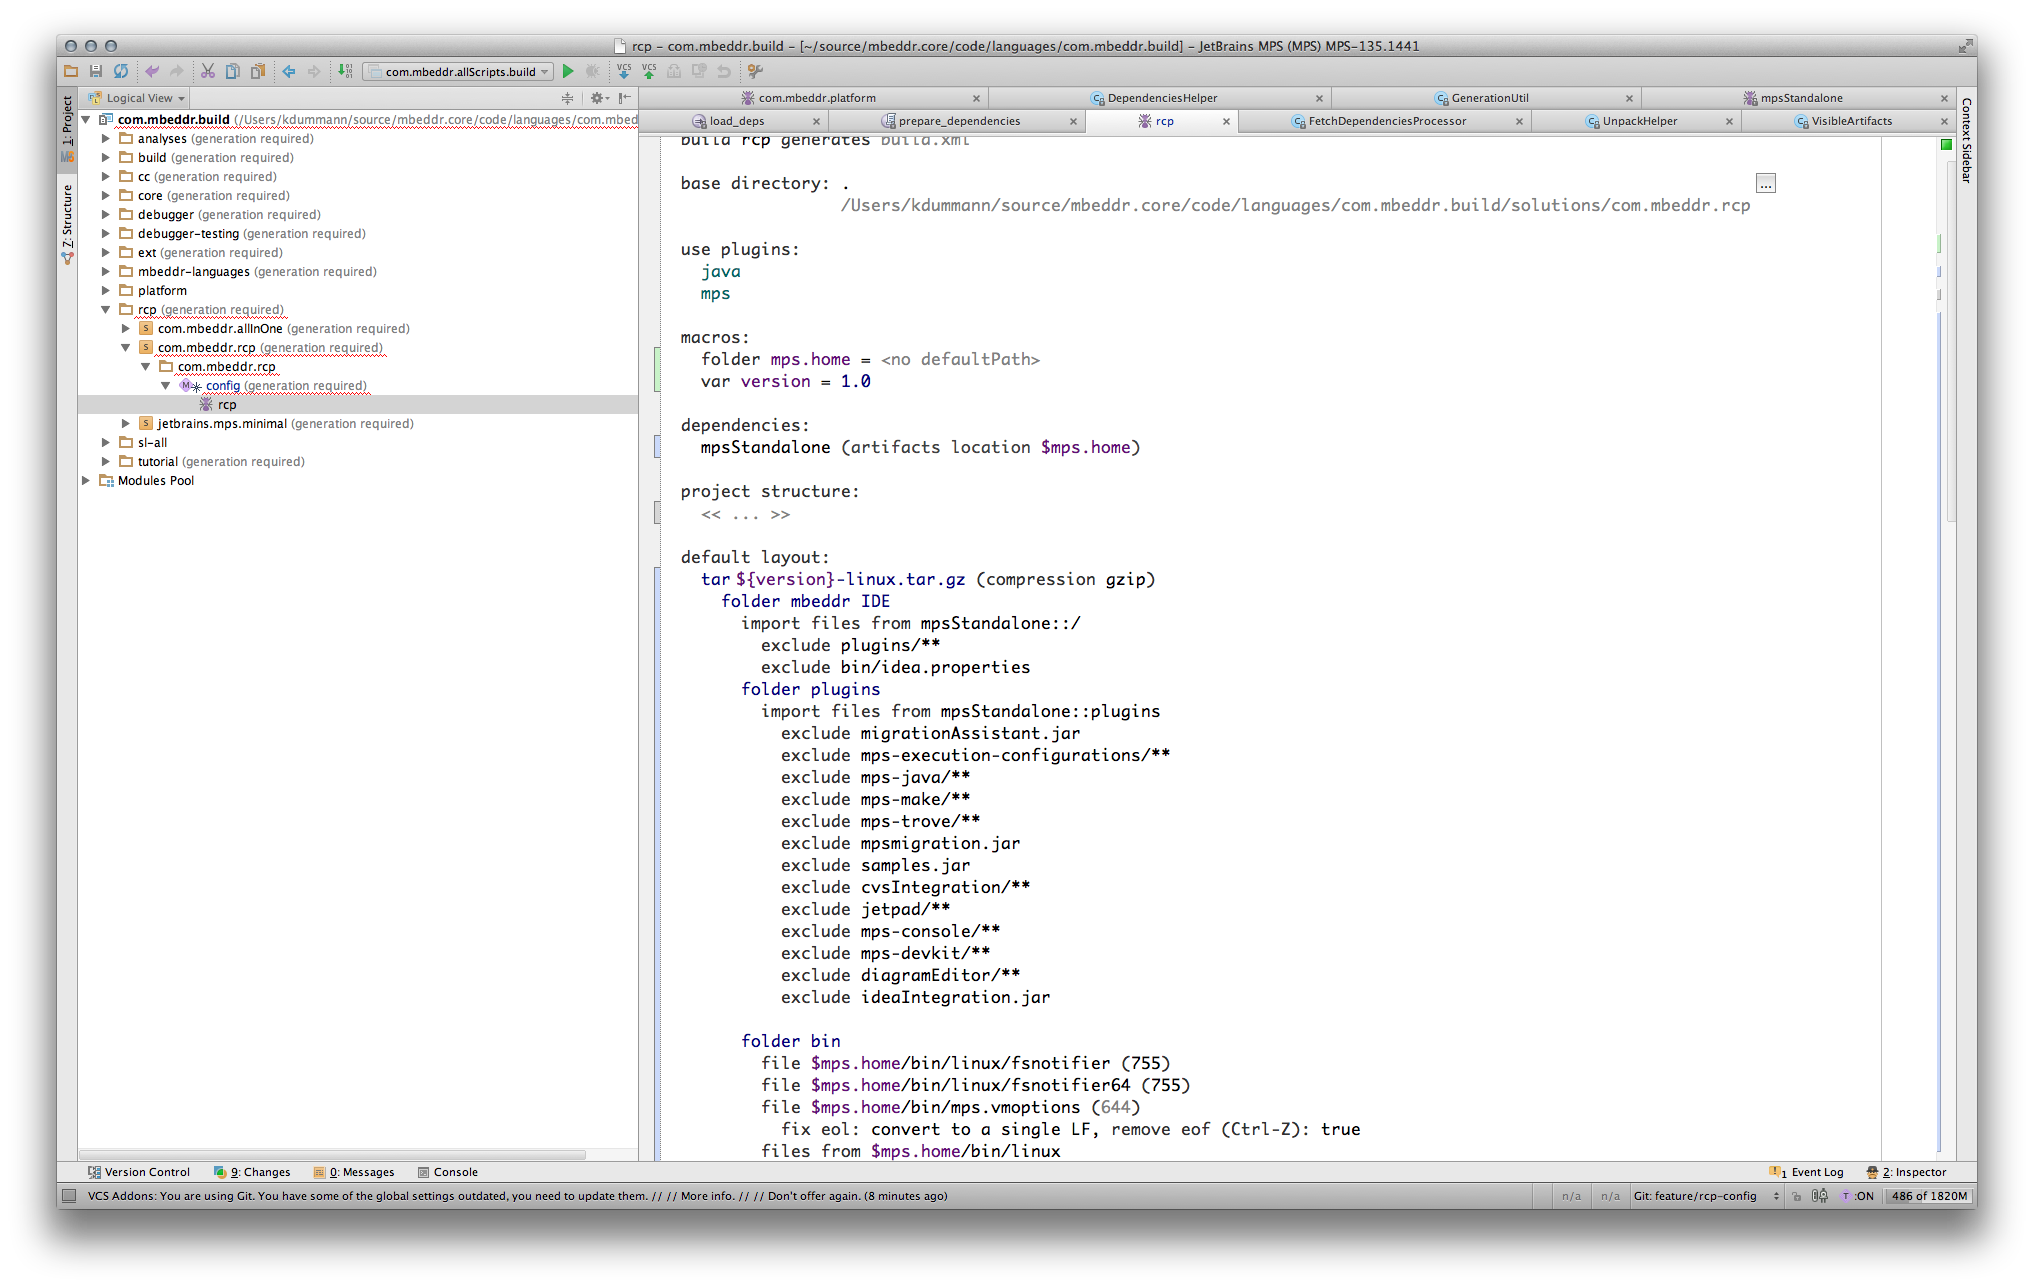The height and width of the screenshot is (1288, 2034).
Task: Click the Make project binary icon
Action: [x=345, y=71]
